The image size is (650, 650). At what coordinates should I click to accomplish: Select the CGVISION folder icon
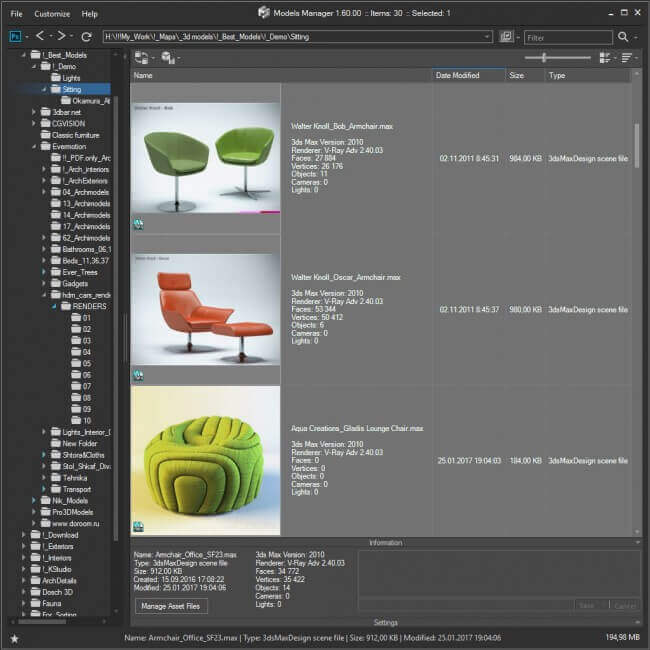click(x=46, y=123)
